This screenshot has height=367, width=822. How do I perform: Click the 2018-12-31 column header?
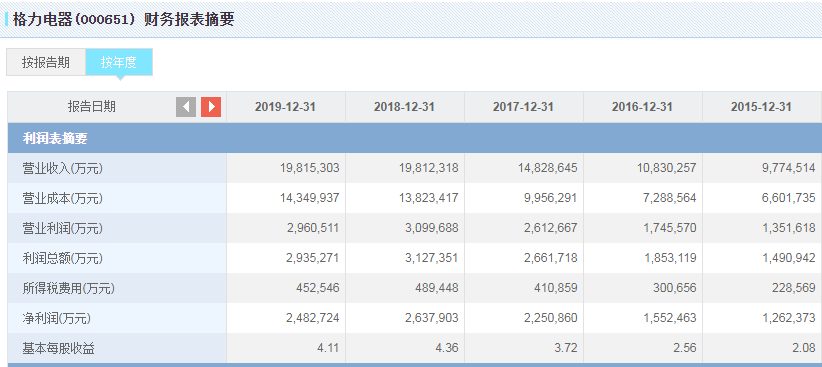click(x=404, y=107)
